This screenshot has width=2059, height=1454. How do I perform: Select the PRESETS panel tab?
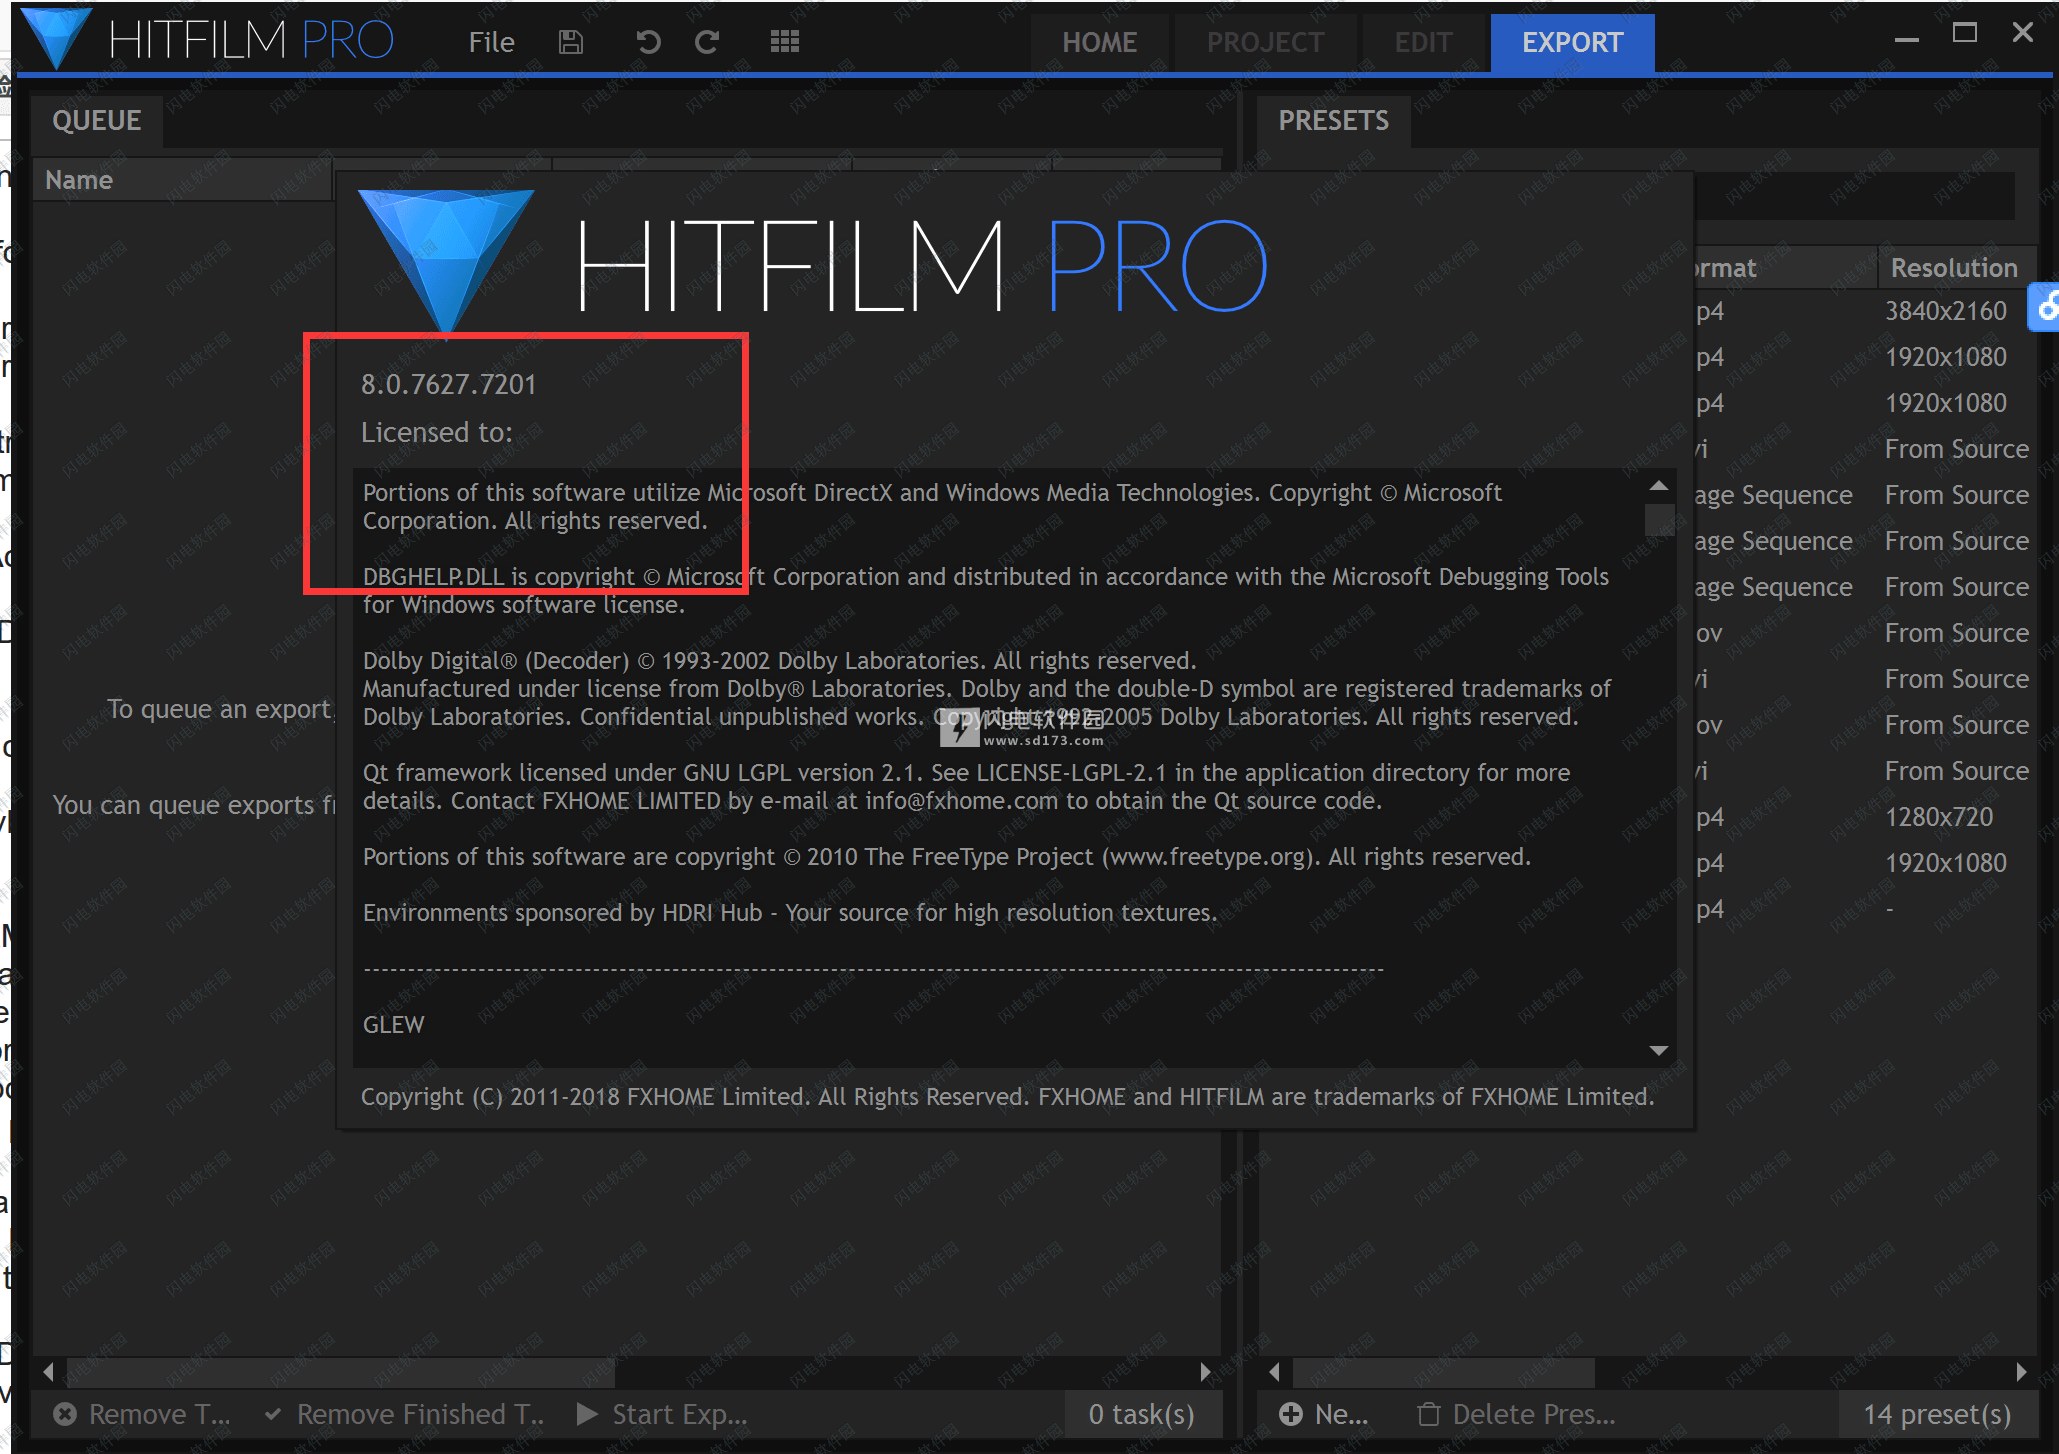point(1334,121)
